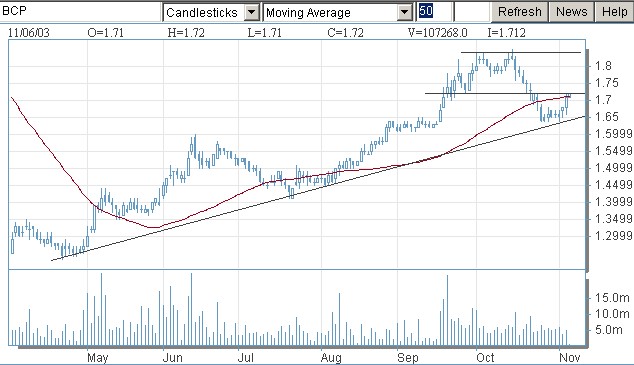Click the Refresh button

[x=520, y=12]
